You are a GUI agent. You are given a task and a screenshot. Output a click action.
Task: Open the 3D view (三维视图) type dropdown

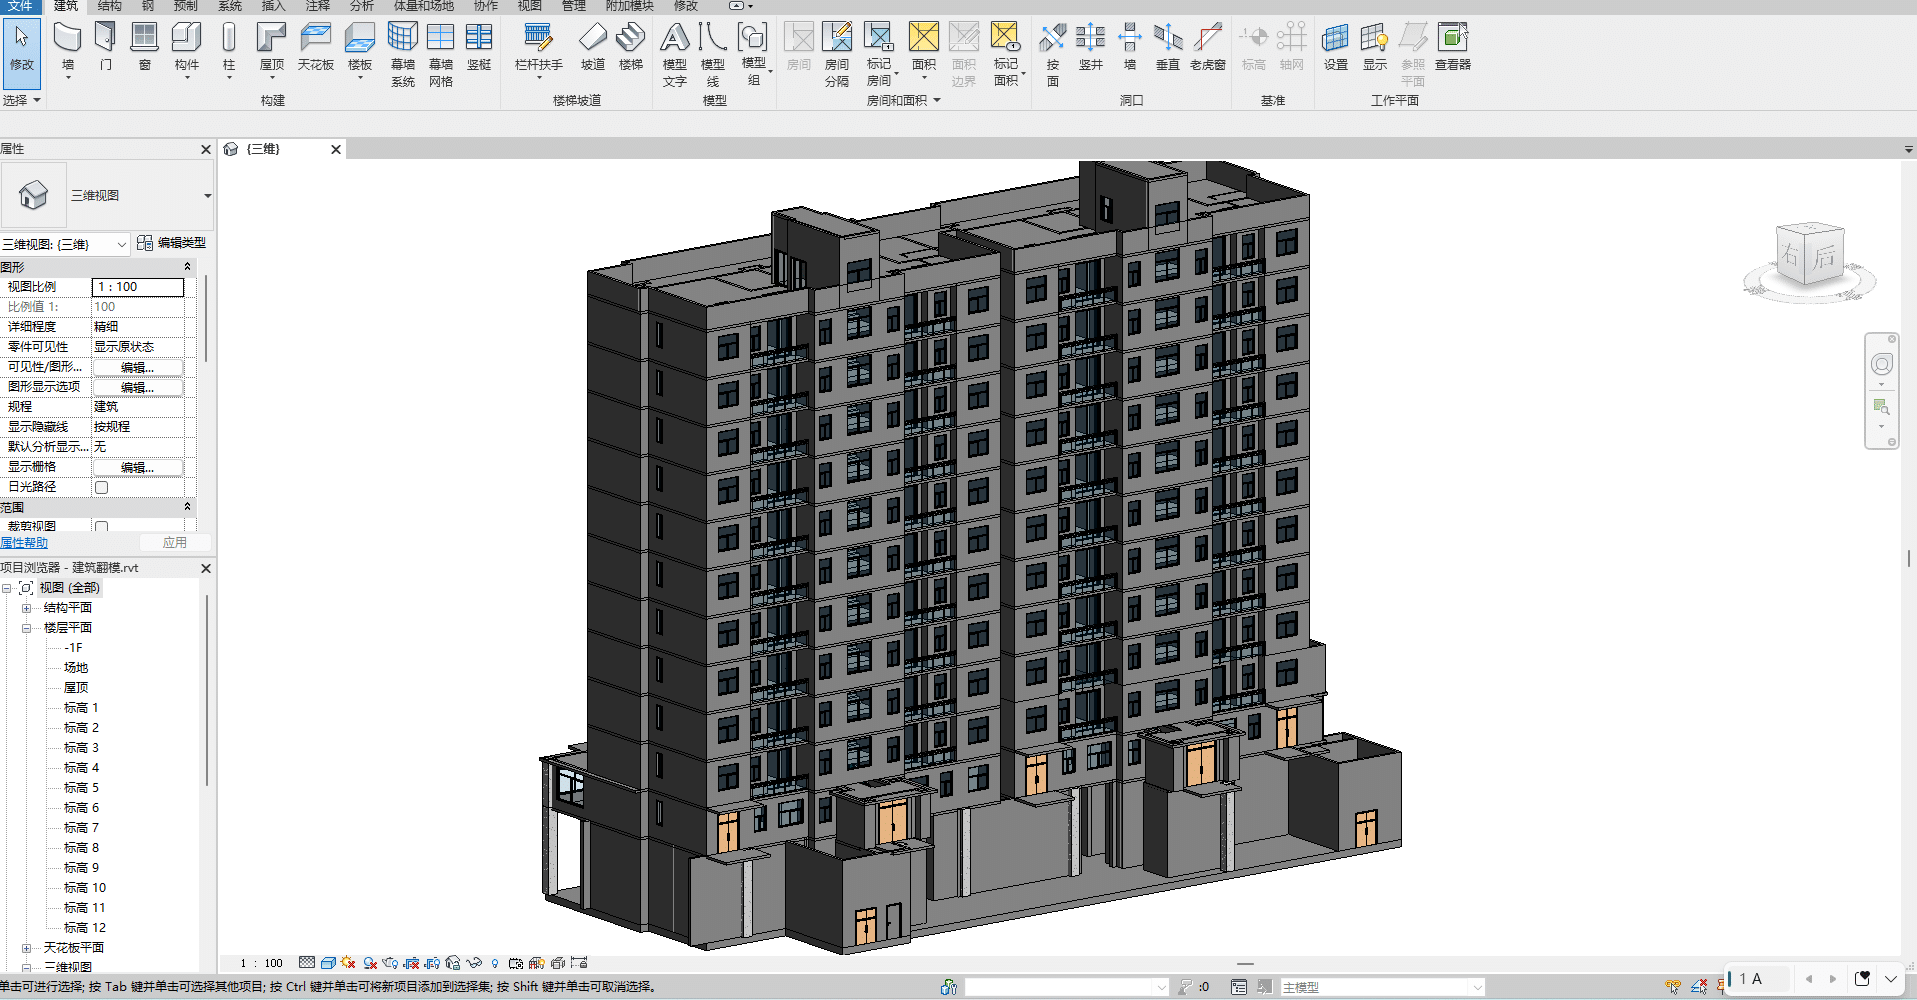207,196
